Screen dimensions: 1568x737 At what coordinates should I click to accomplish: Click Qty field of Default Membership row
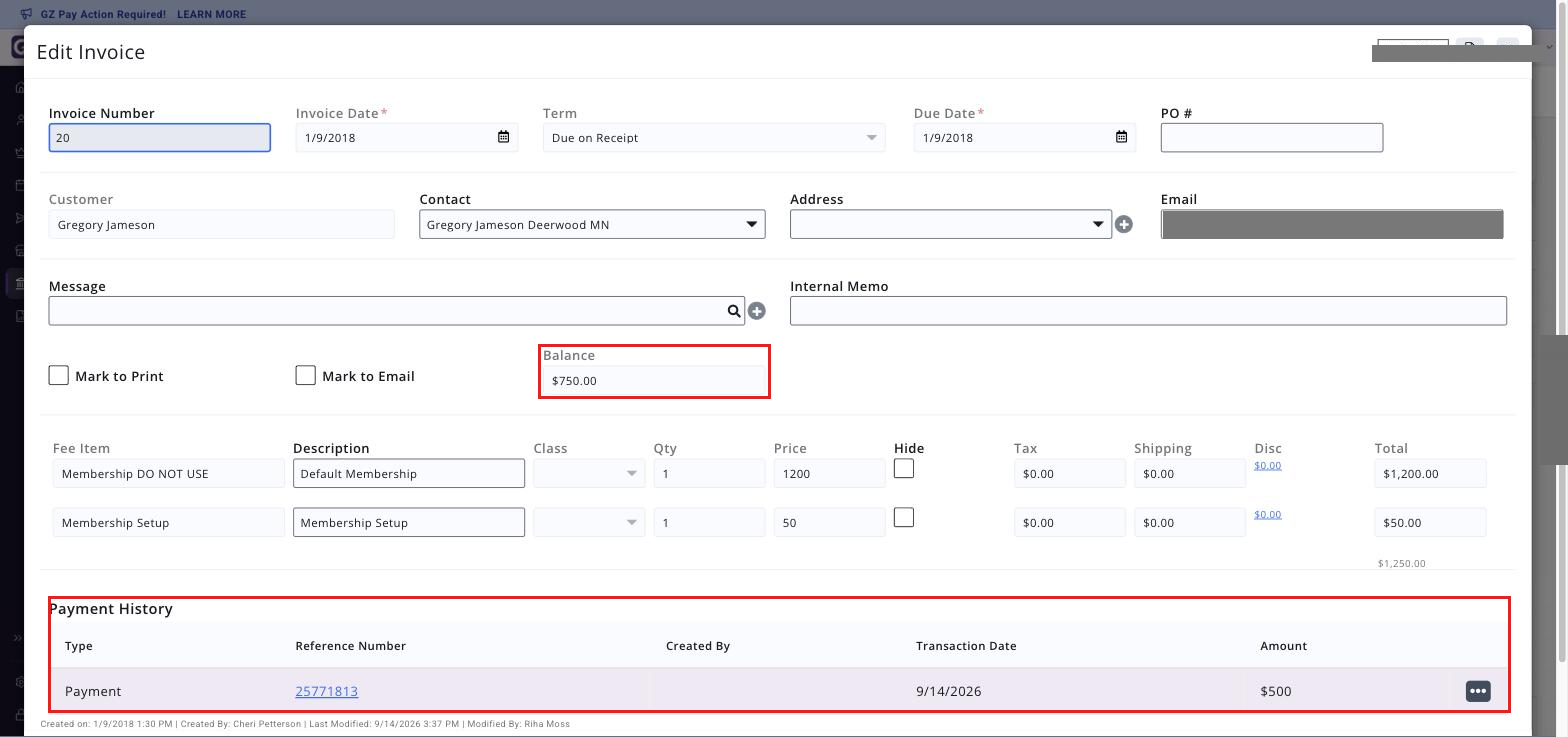tap(709, 474)
